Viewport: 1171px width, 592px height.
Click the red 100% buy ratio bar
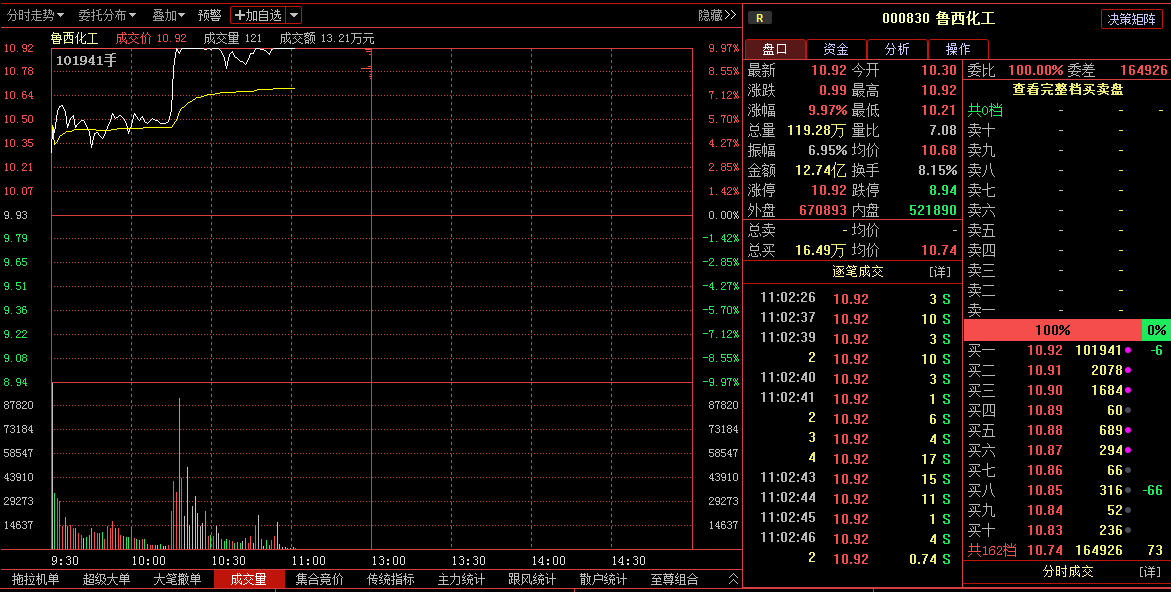1052,330
